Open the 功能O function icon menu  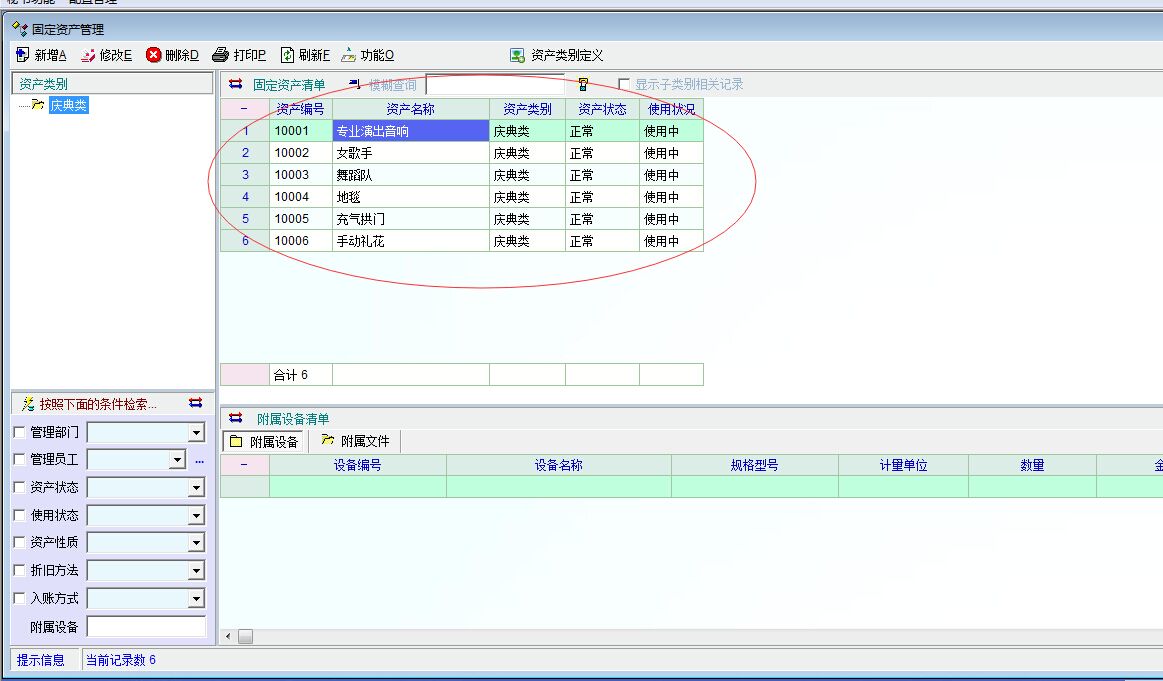tap(349, 55)
